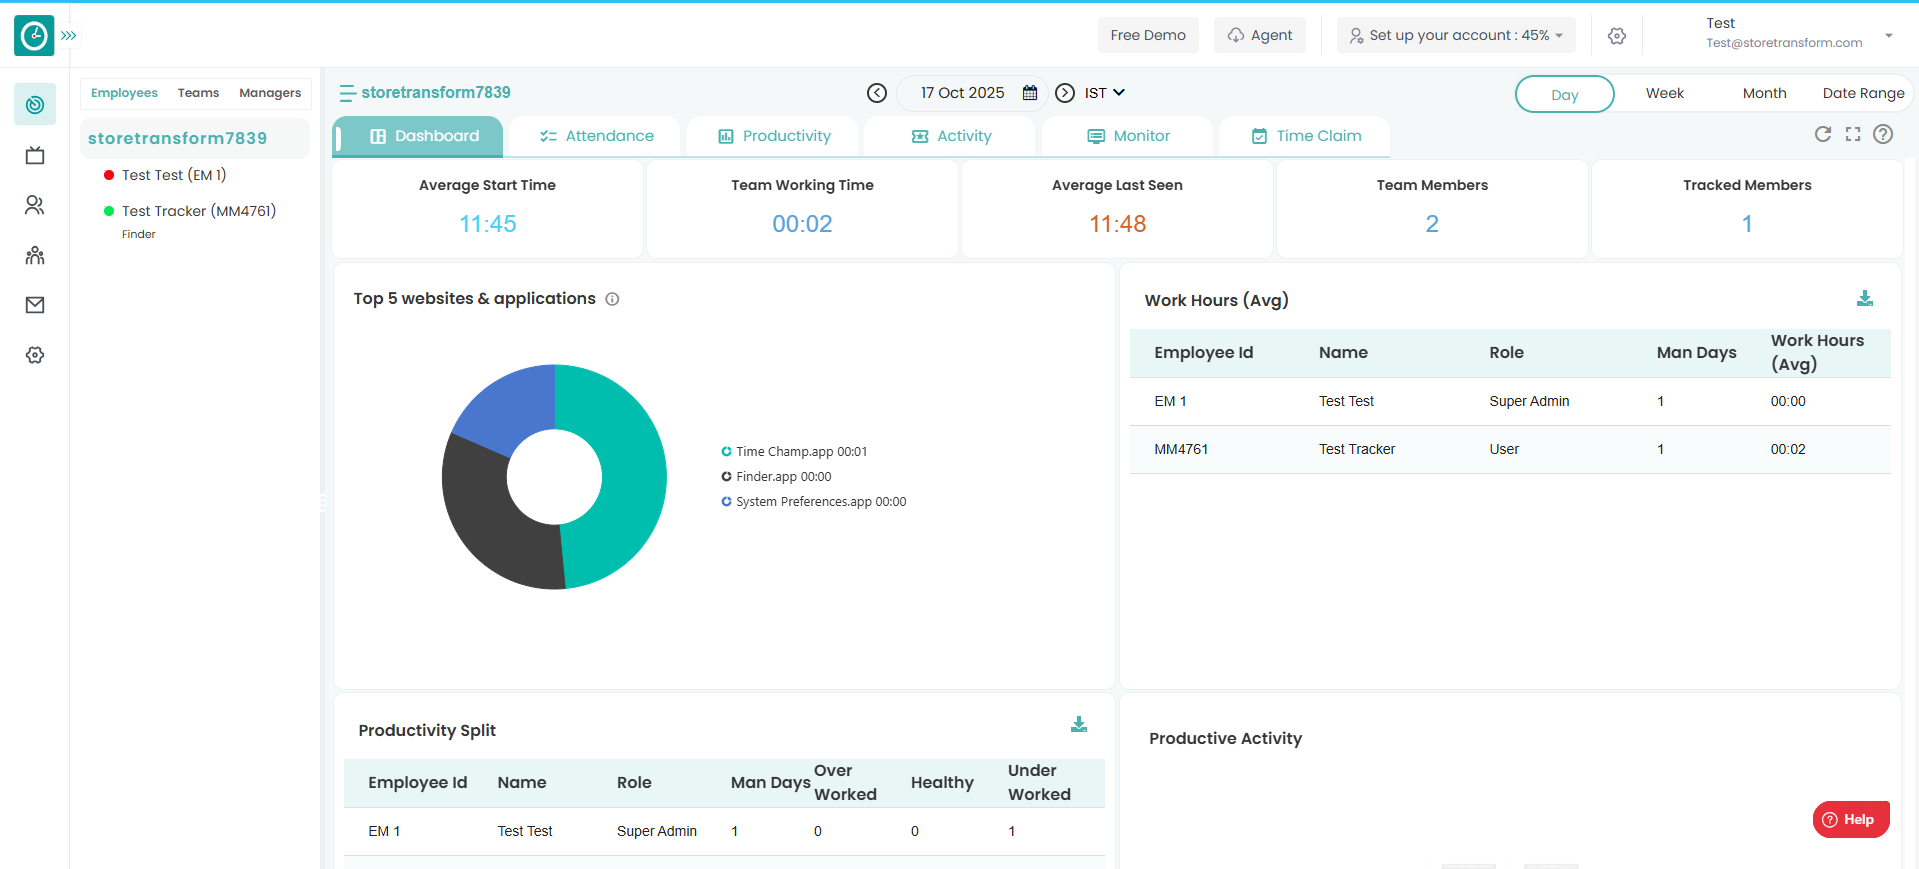Go to previous date with left arrow

(x=877, y=93)
